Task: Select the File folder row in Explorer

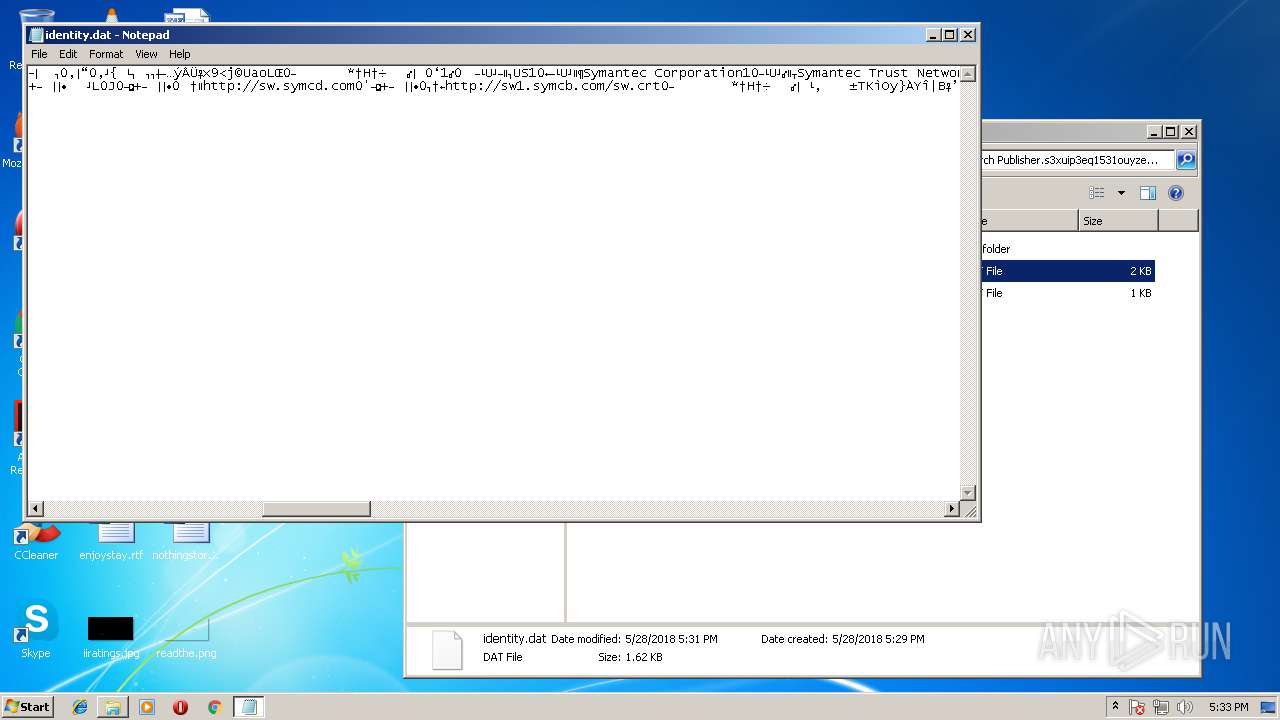Action: 1067,249
